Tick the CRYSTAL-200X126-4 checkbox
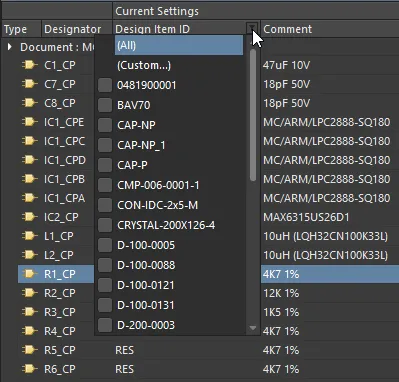Screen dimensions: 399x382 coord(105,225)
